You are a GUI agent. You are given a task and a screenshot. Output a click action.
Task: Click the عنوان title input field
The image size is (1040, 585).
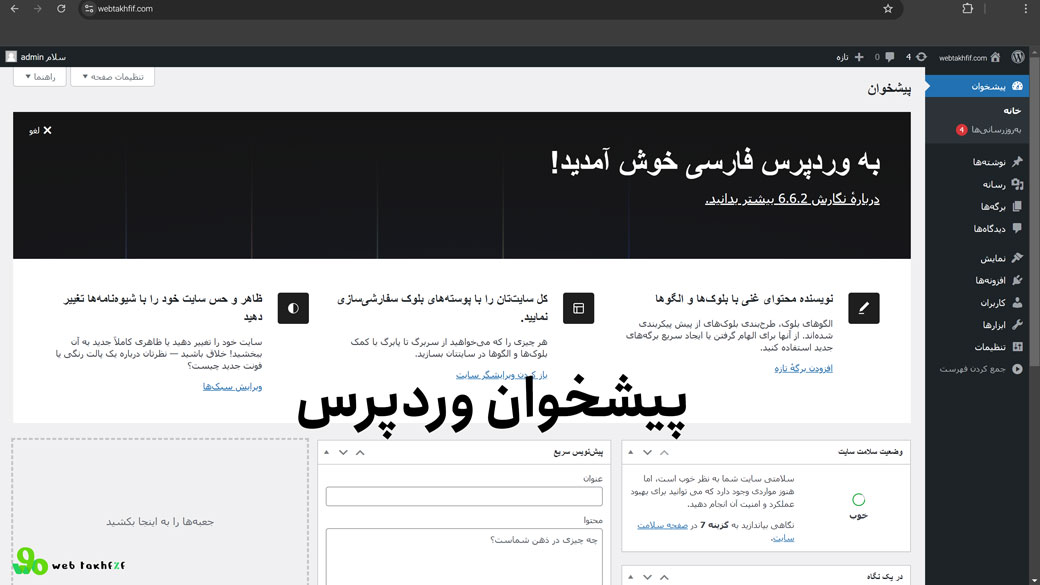[464, 496]
